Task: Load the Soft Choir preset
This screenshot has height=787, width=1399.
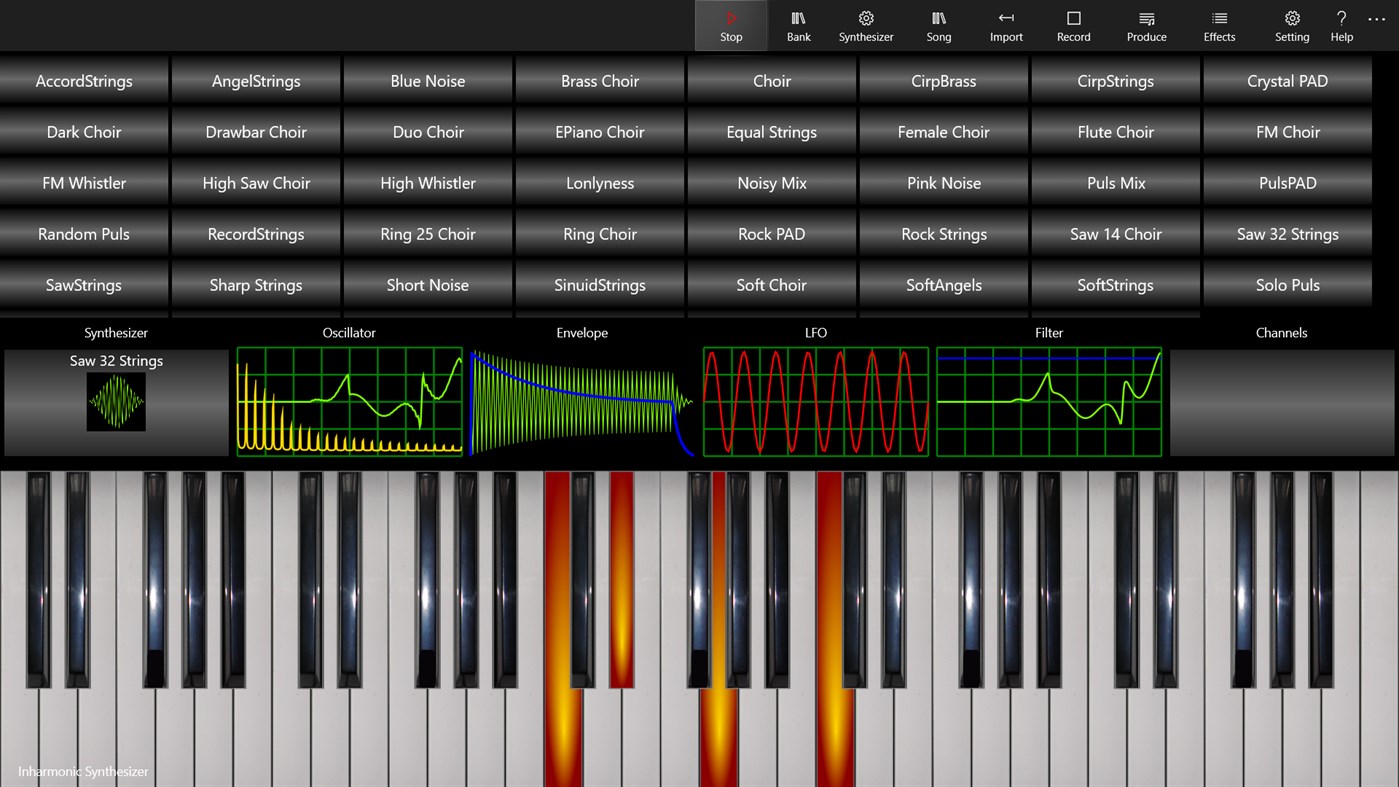Action: (x=771, y=284)
